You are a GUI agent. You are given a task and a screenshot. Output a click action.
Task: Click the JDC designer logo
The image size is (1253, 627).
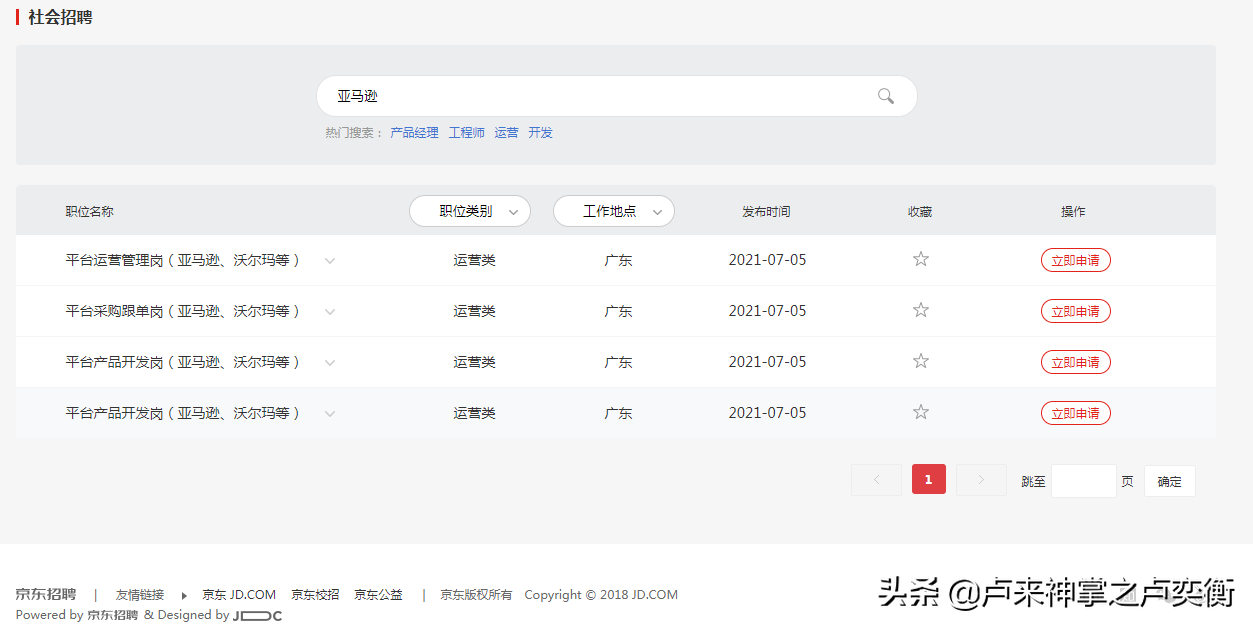click(x=258, y=616)
